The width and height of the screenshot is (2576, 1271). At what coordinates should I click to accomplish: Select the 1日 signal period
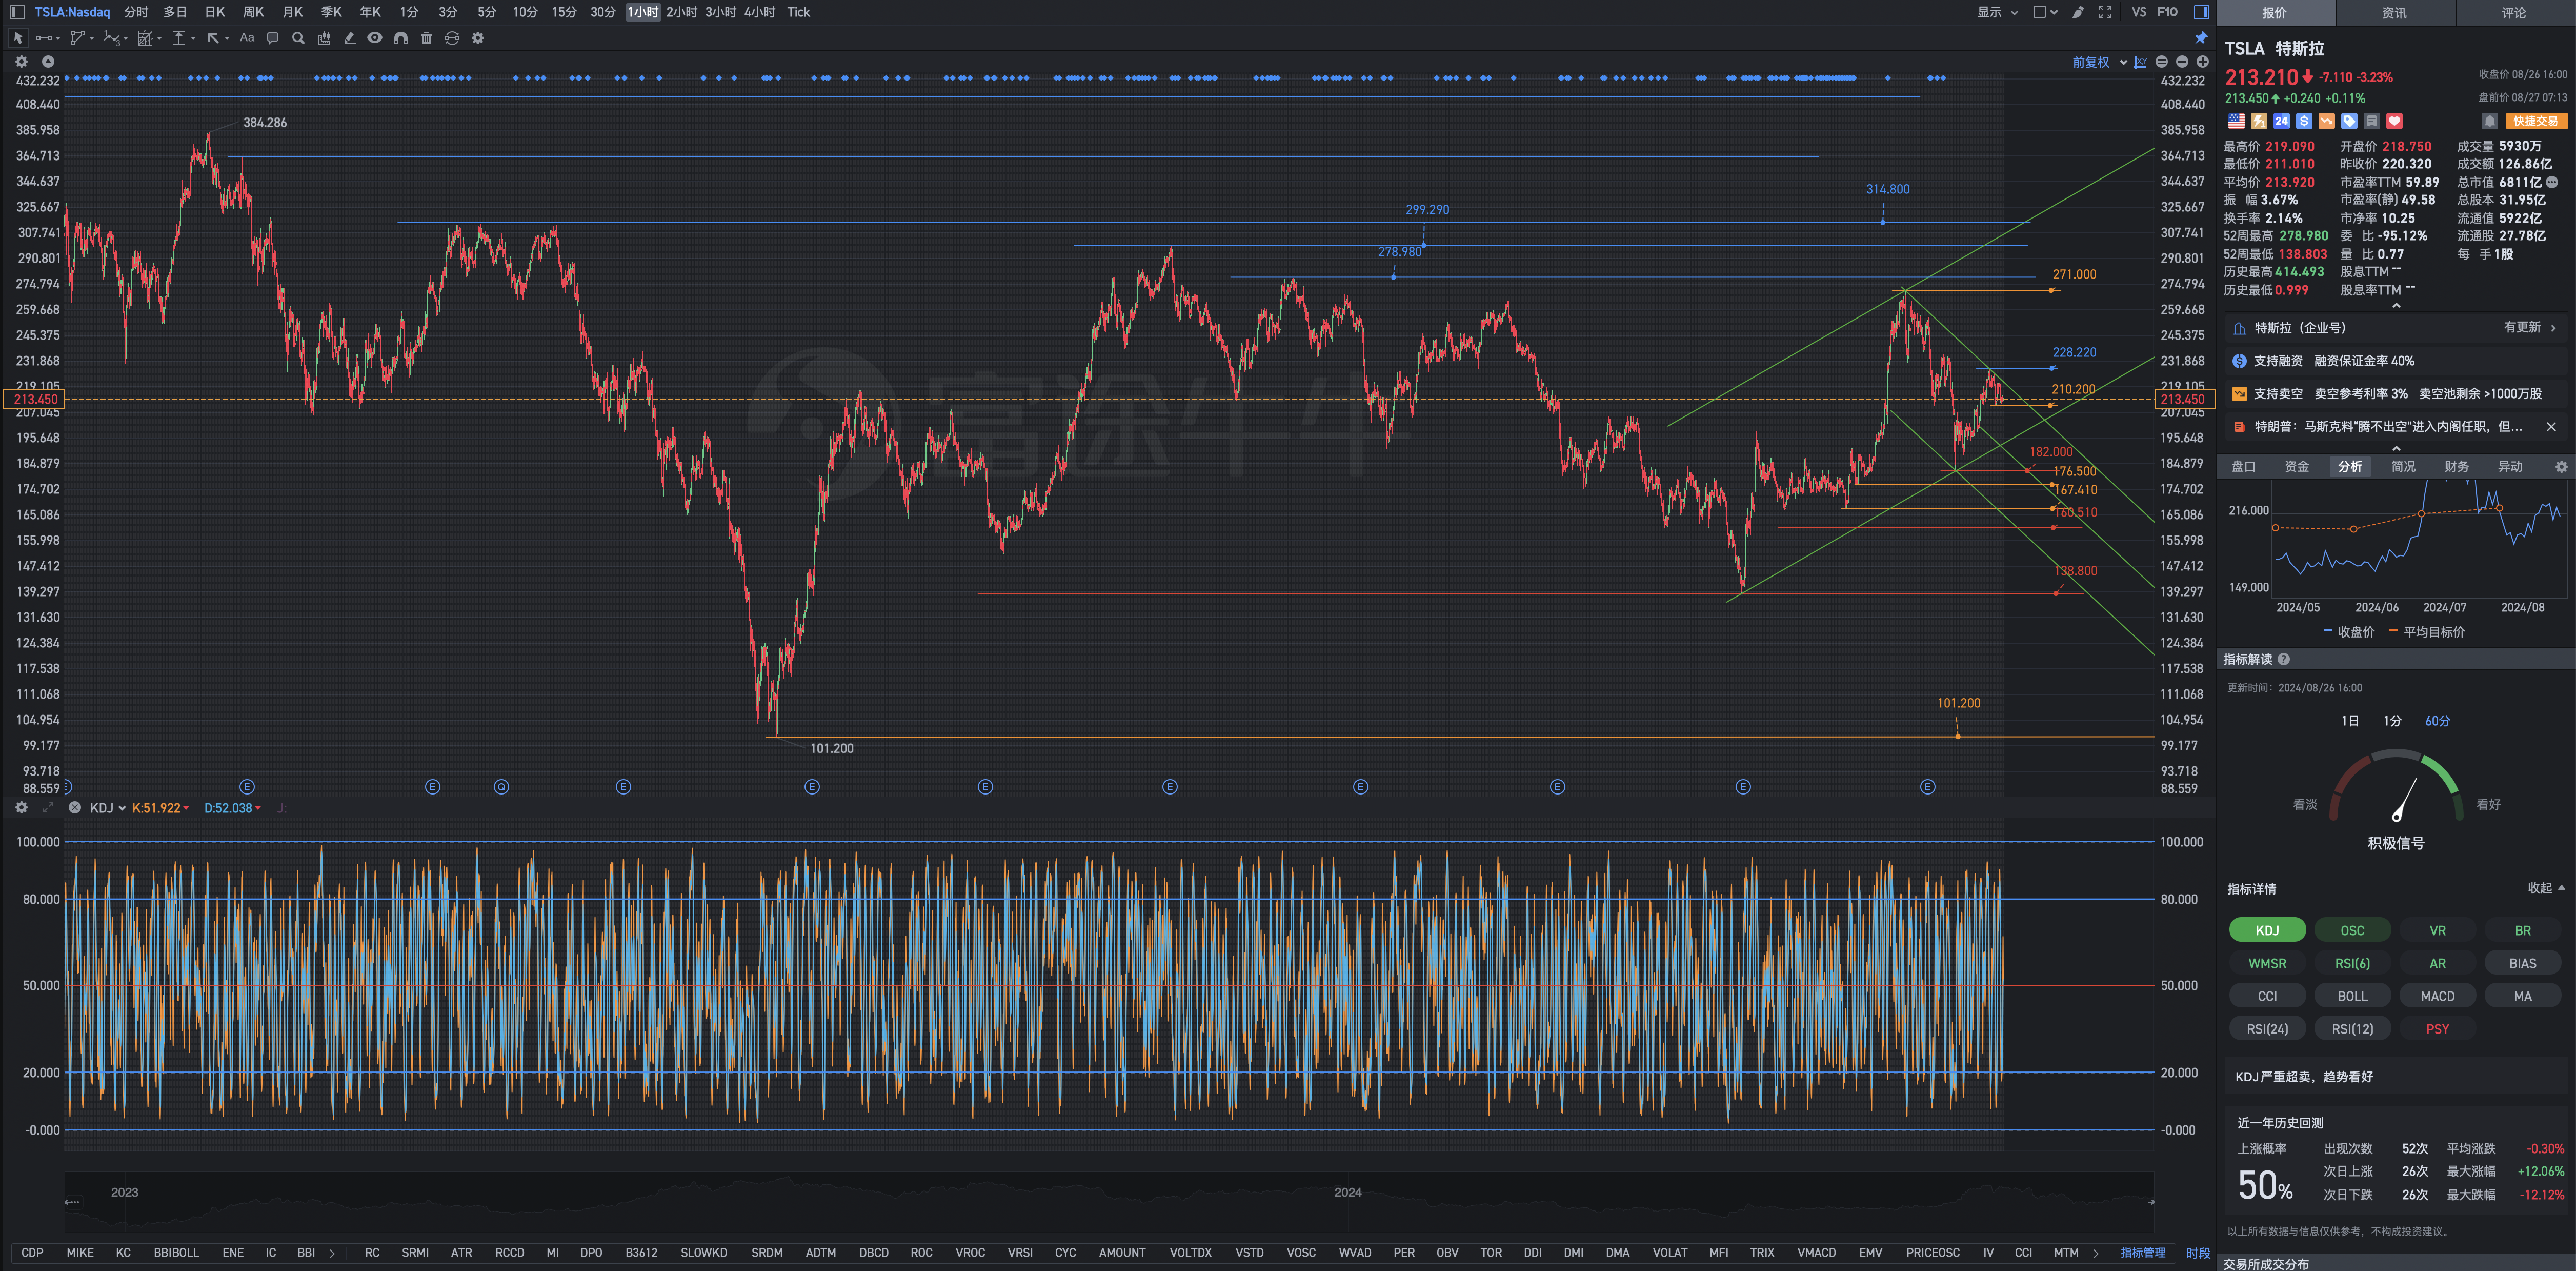pos(2349,721)
